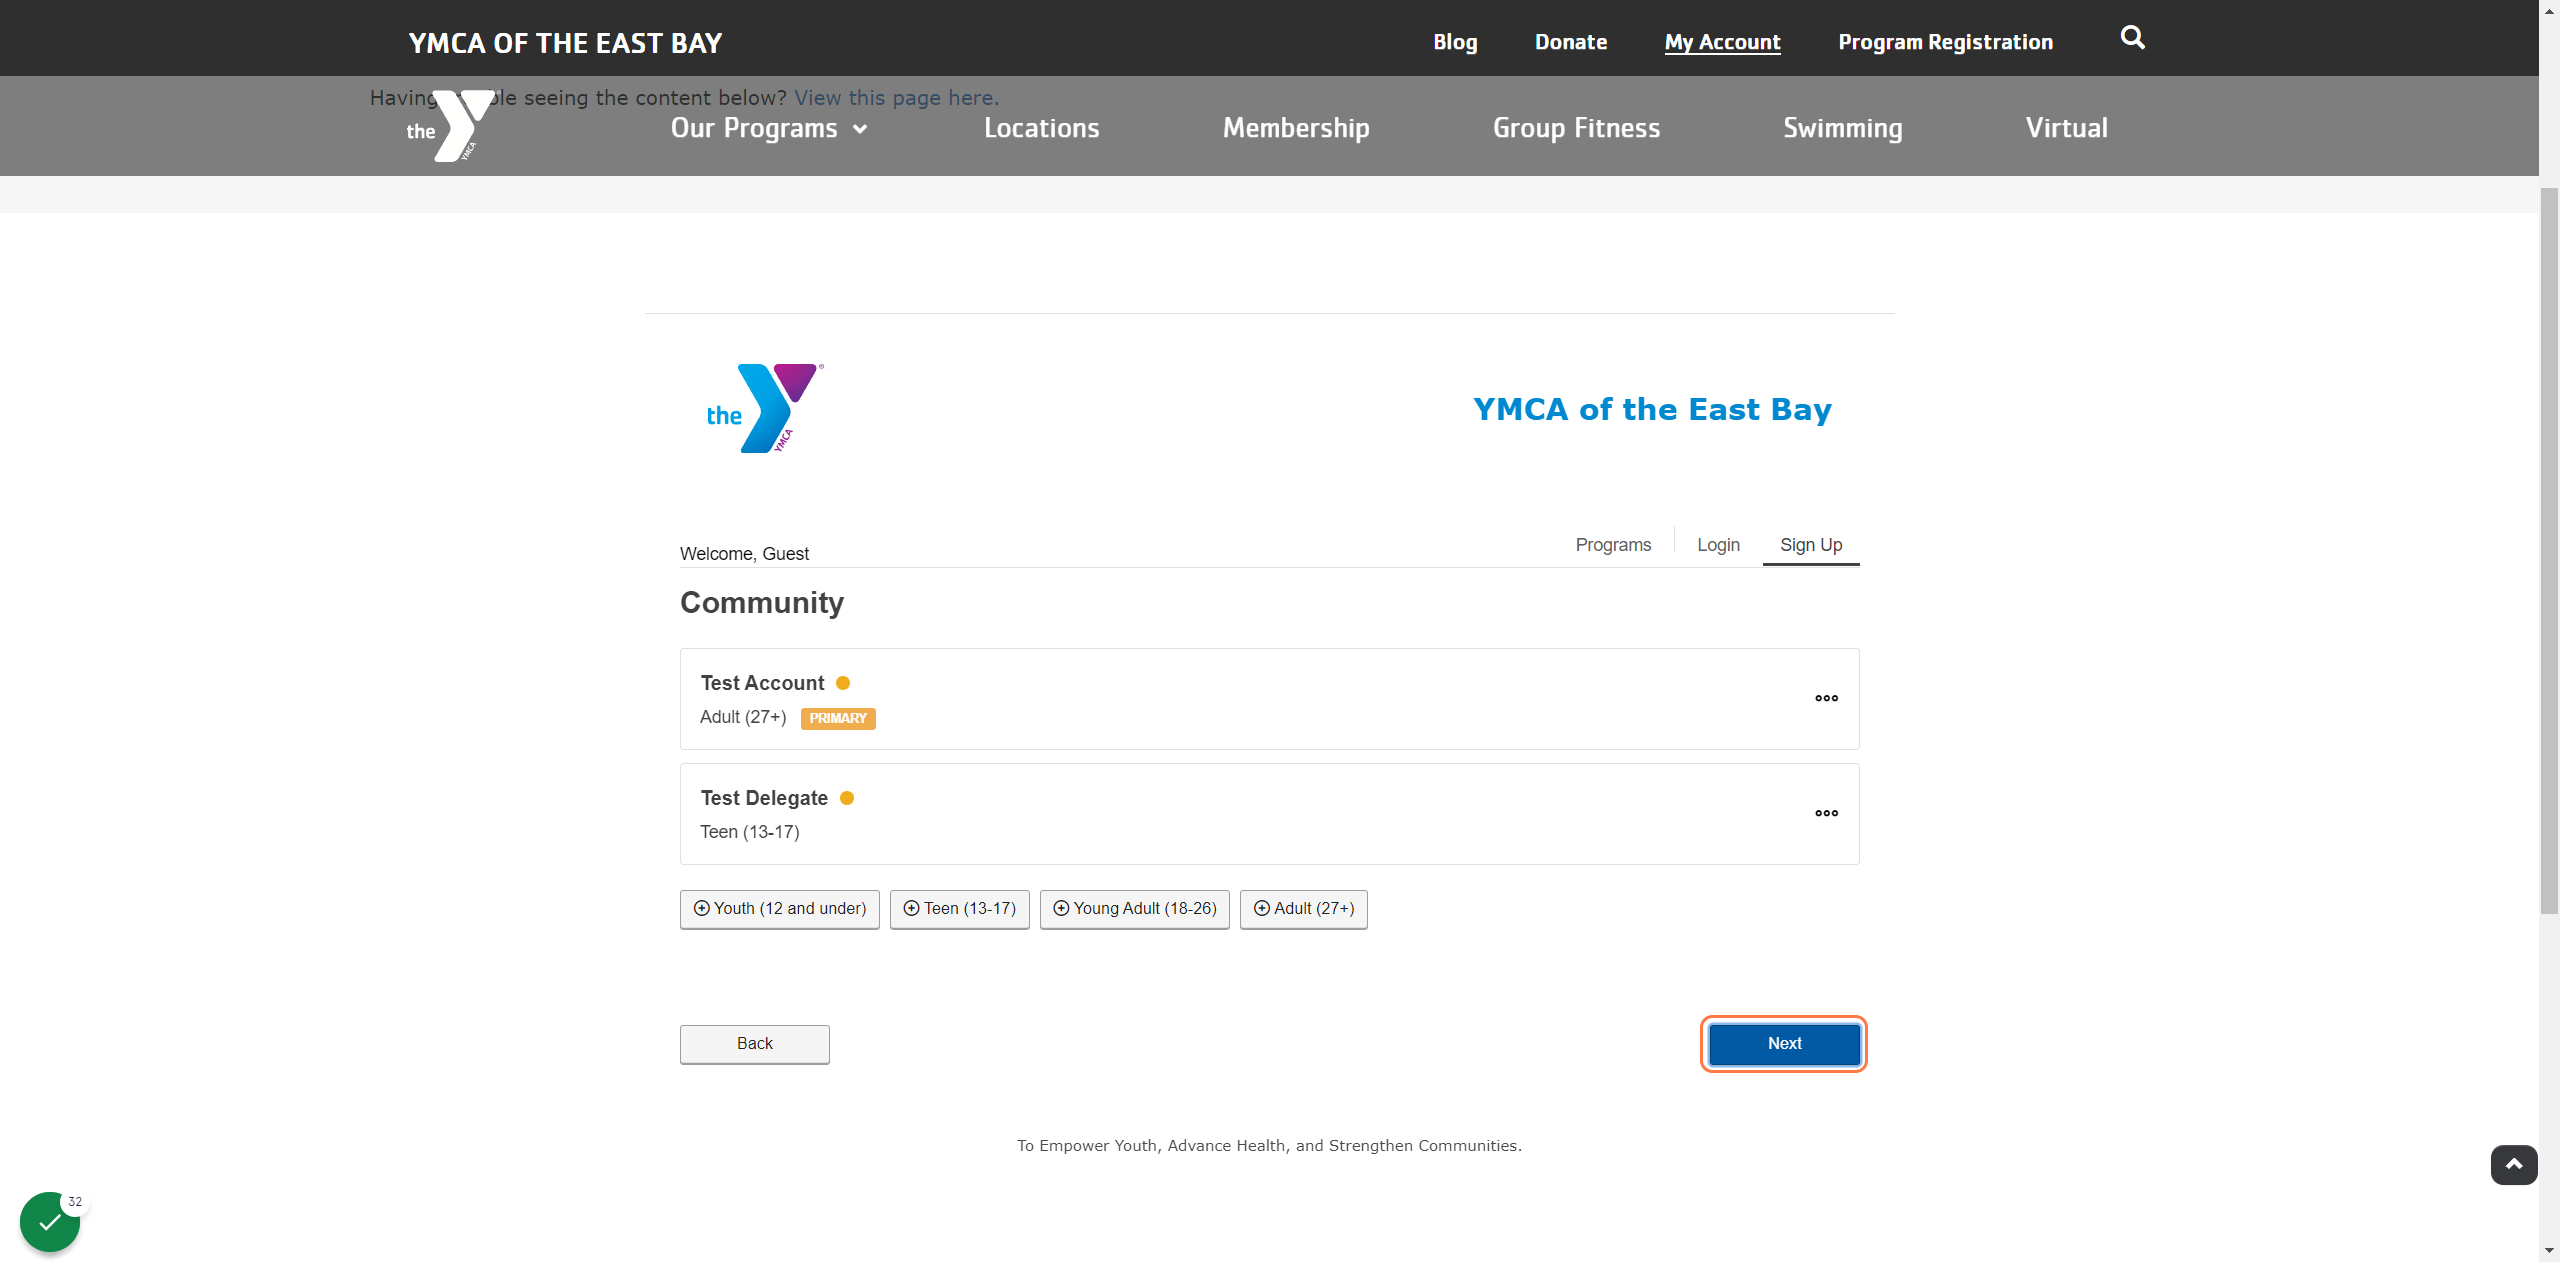Image resolution: width=2560 pixels, height=1262 pixels.
Task: Add a Youth (12 and under) member
Action: [780, 909]
